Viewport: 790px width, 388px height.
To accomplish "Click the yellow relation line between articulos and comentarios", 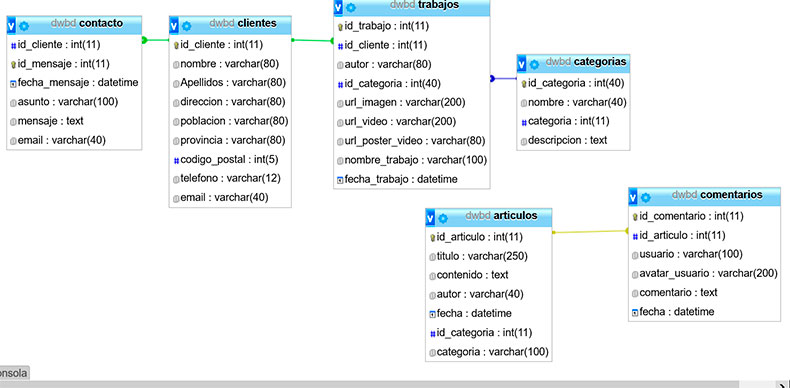I will (x=590, y=232).
